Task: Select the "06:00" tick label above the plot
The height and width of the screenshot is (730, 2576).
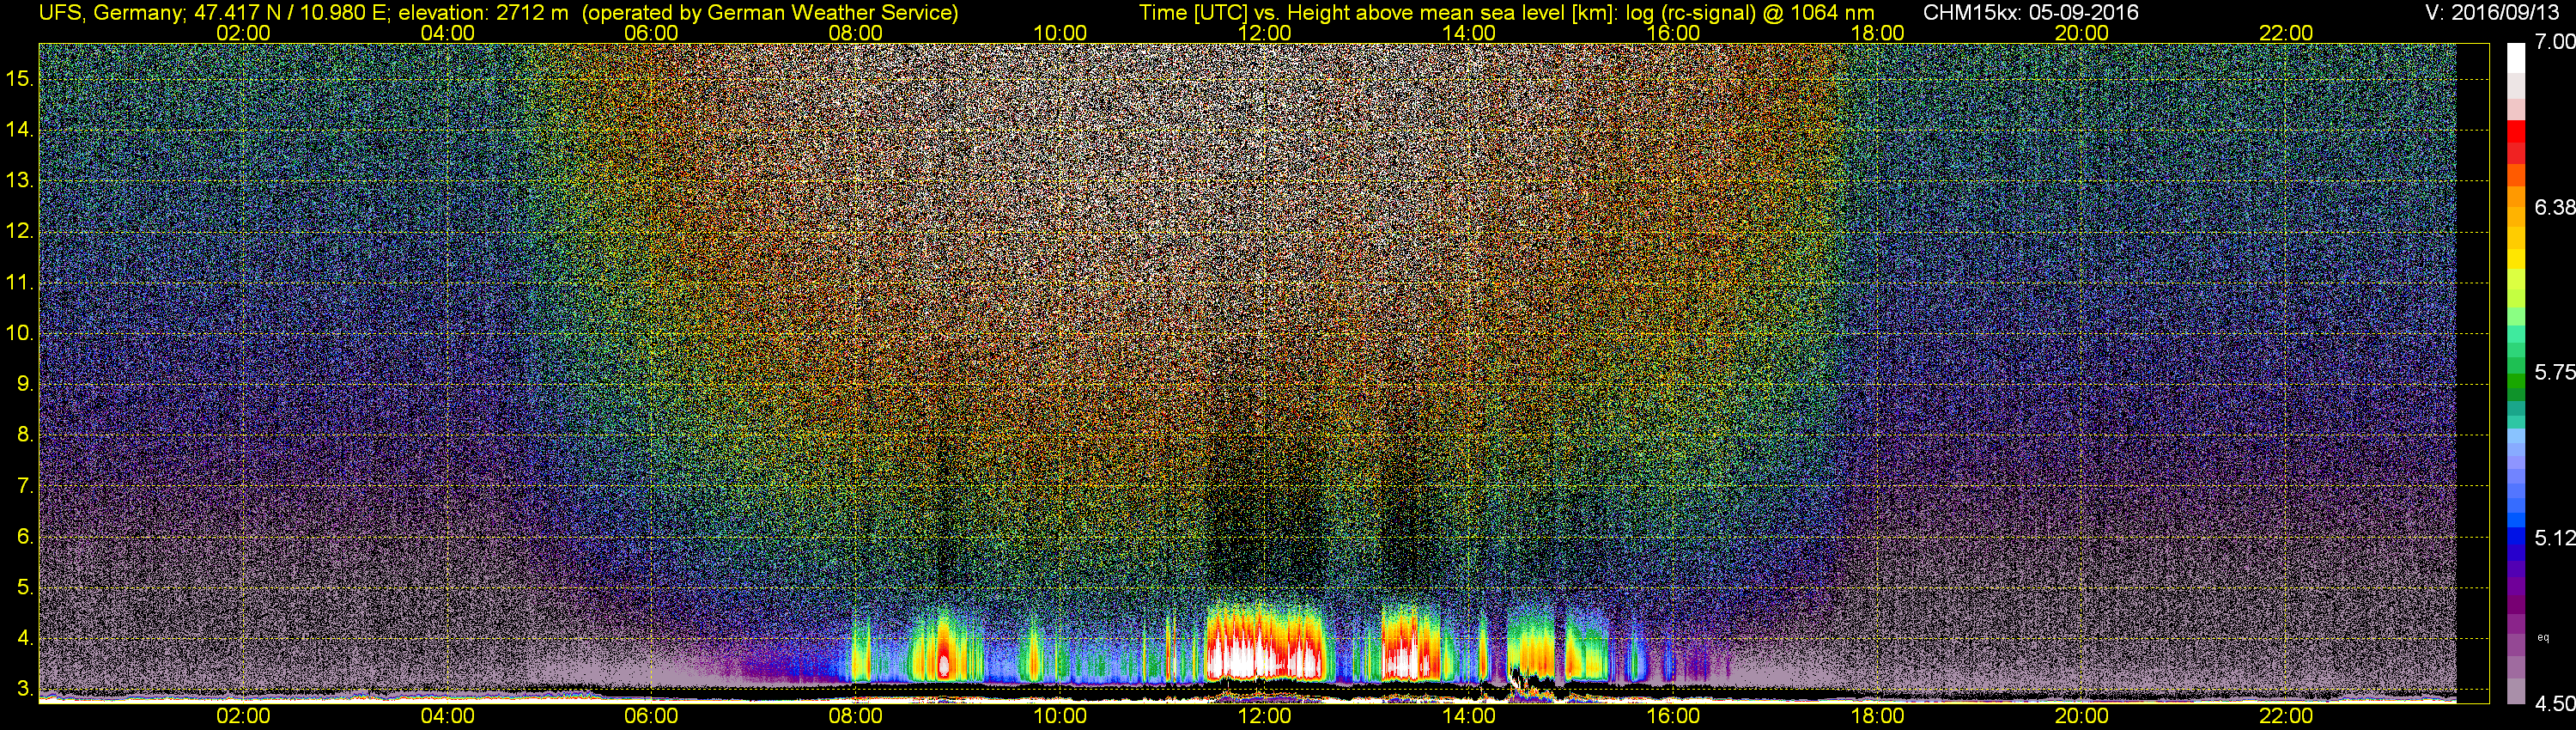Action: [x=651, y=33]
